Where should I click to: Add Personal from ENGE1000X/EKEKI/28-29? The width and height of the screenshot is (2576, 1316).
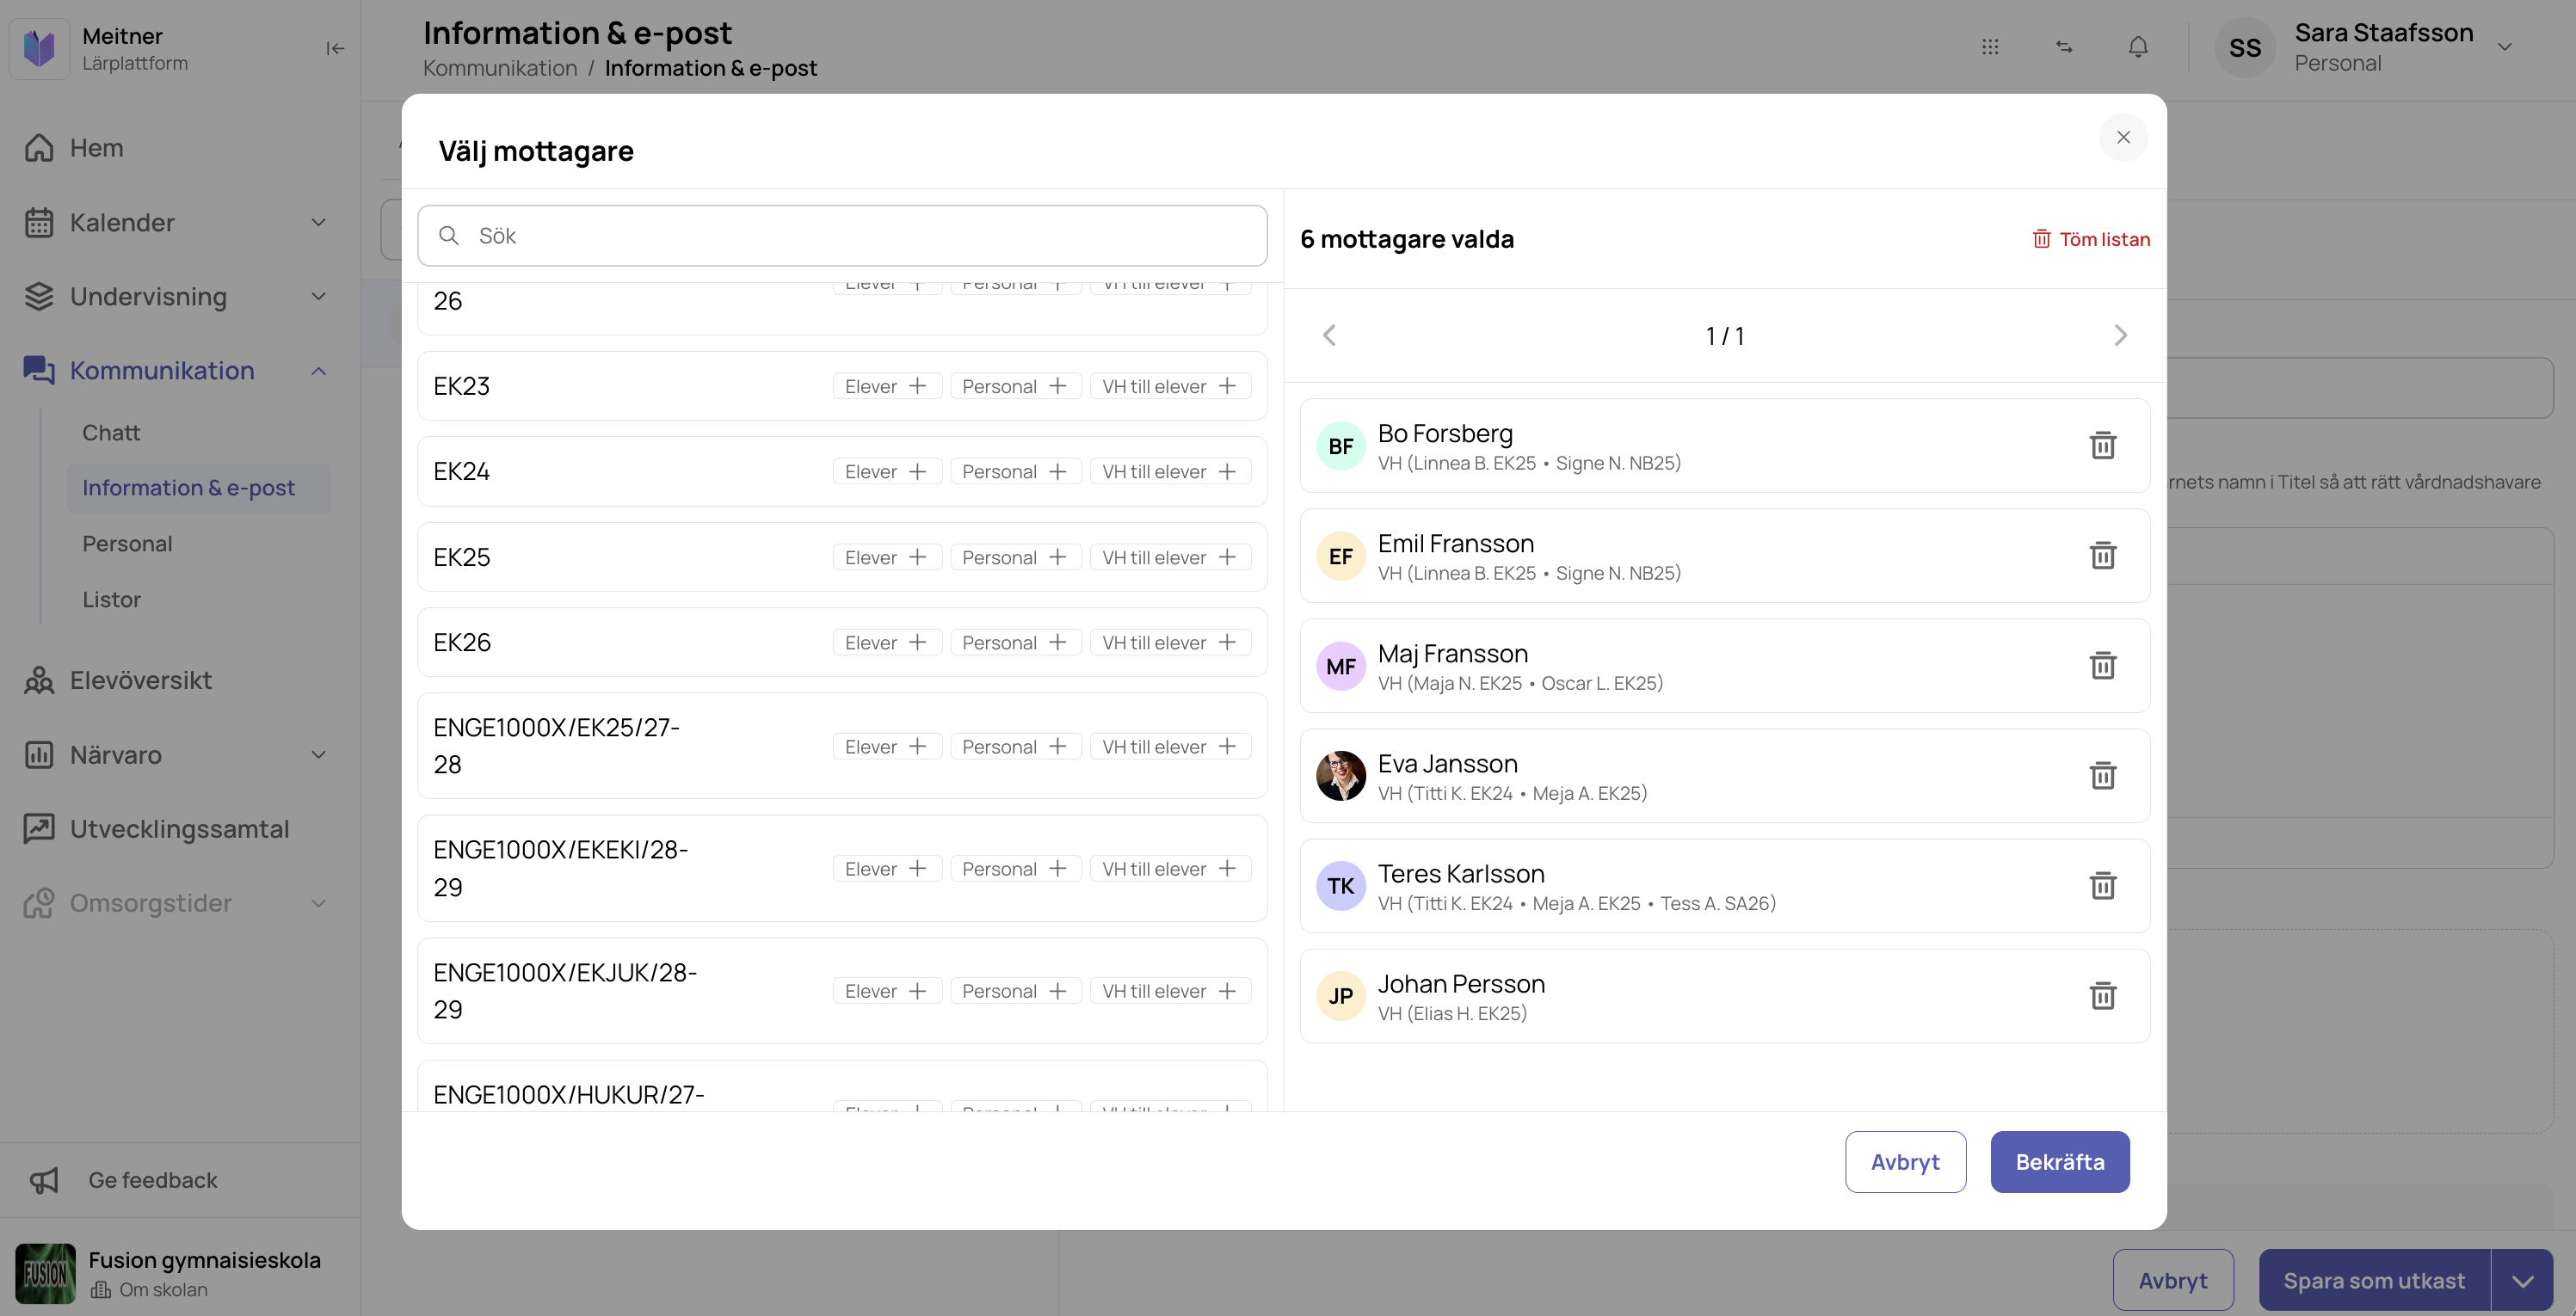click(1015, 868)
